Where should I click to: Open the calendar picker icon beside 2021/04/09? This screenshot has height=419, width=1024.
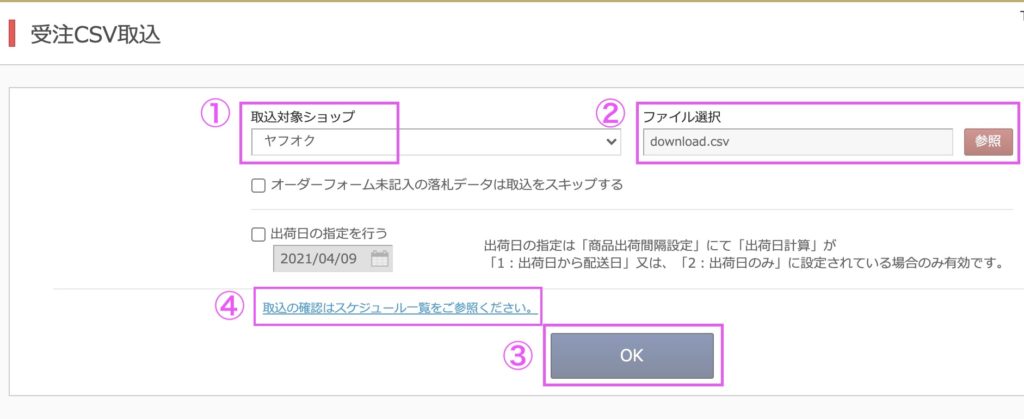(x=379, y=259)
